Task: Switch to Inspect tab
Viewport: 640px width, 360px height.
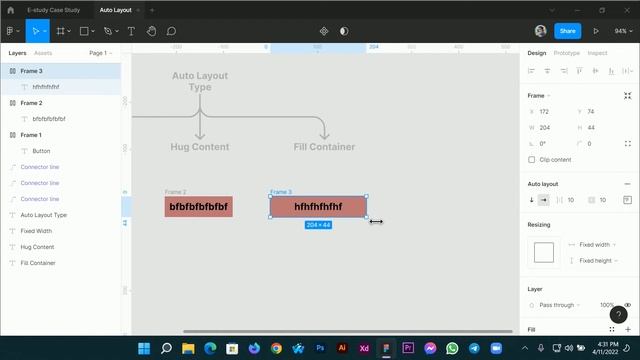Action: coord(597,53)
